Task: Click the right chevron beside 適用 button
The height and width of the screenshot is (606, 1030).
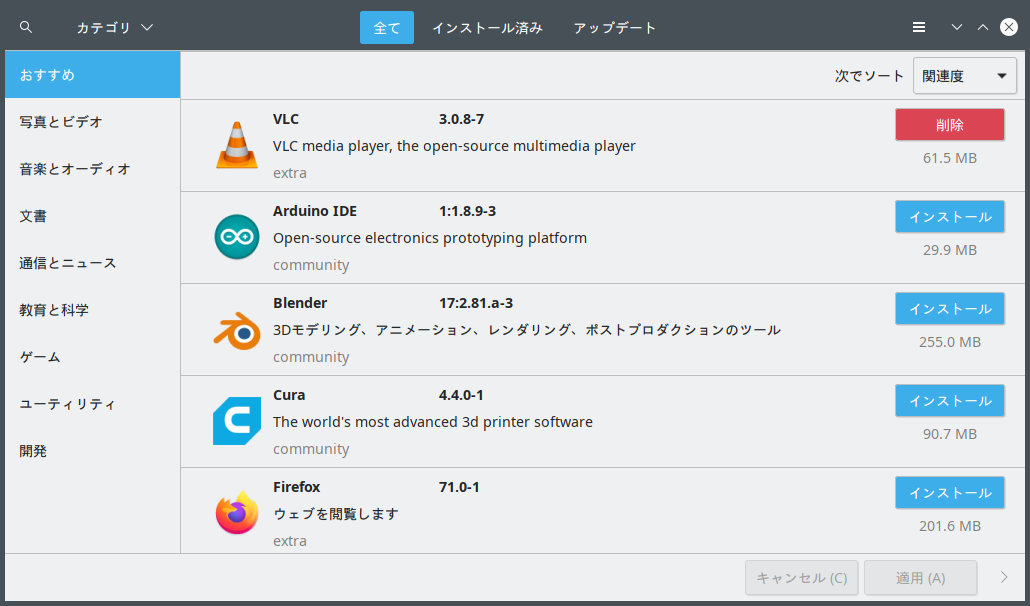Action: click(x=1004, y=577)
